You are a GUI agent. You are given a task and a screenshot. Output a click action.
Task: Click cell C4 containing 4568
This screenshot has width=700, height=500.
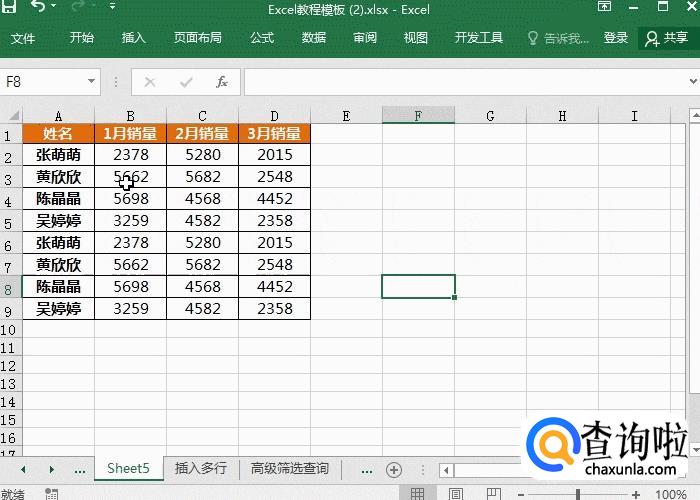[202, 199]
